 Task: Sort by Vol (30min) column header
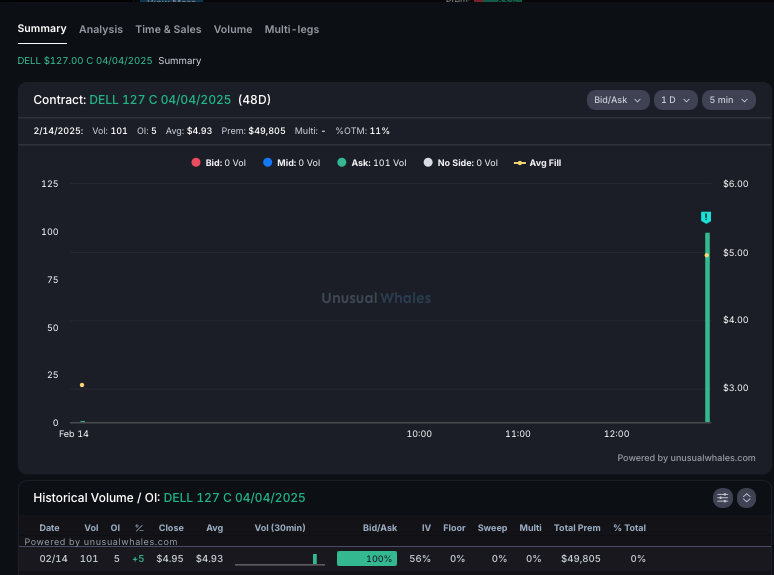(280, 528)
